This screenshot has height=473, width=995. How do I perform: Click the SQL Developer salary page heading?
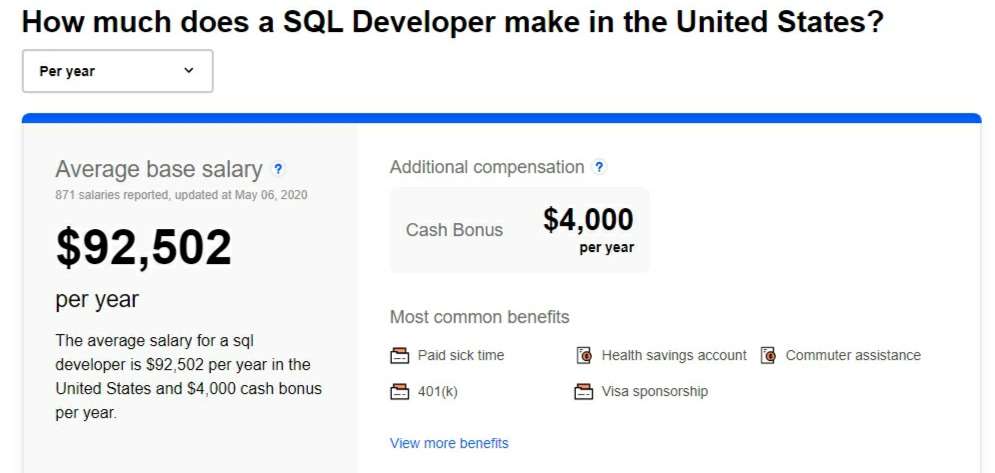(453, 22)
